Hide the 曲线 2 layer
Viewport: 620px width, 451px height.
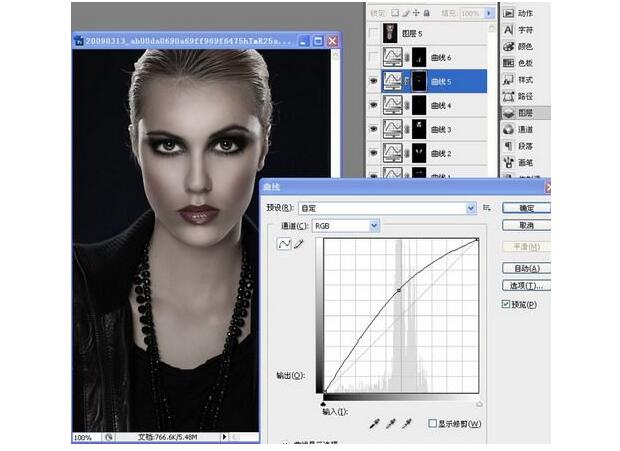pyautogui.click(x=373, y=153)
